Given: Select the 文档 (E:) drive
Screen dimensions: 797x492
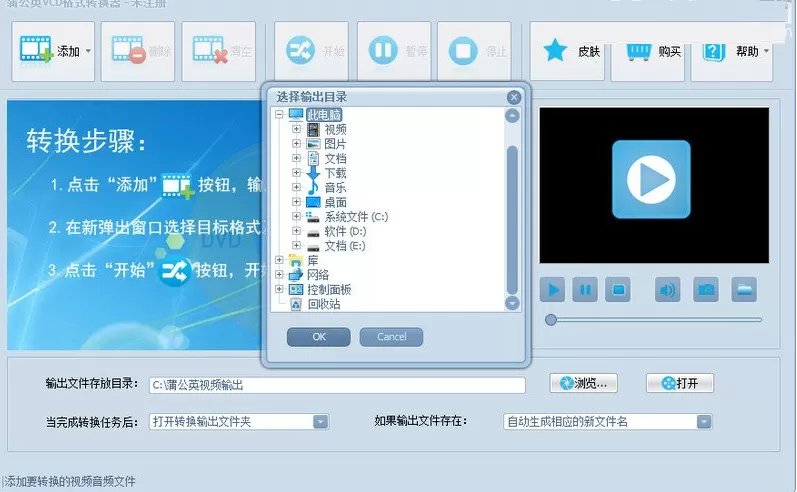Looking at the screenshot, I should pos(345,246).
